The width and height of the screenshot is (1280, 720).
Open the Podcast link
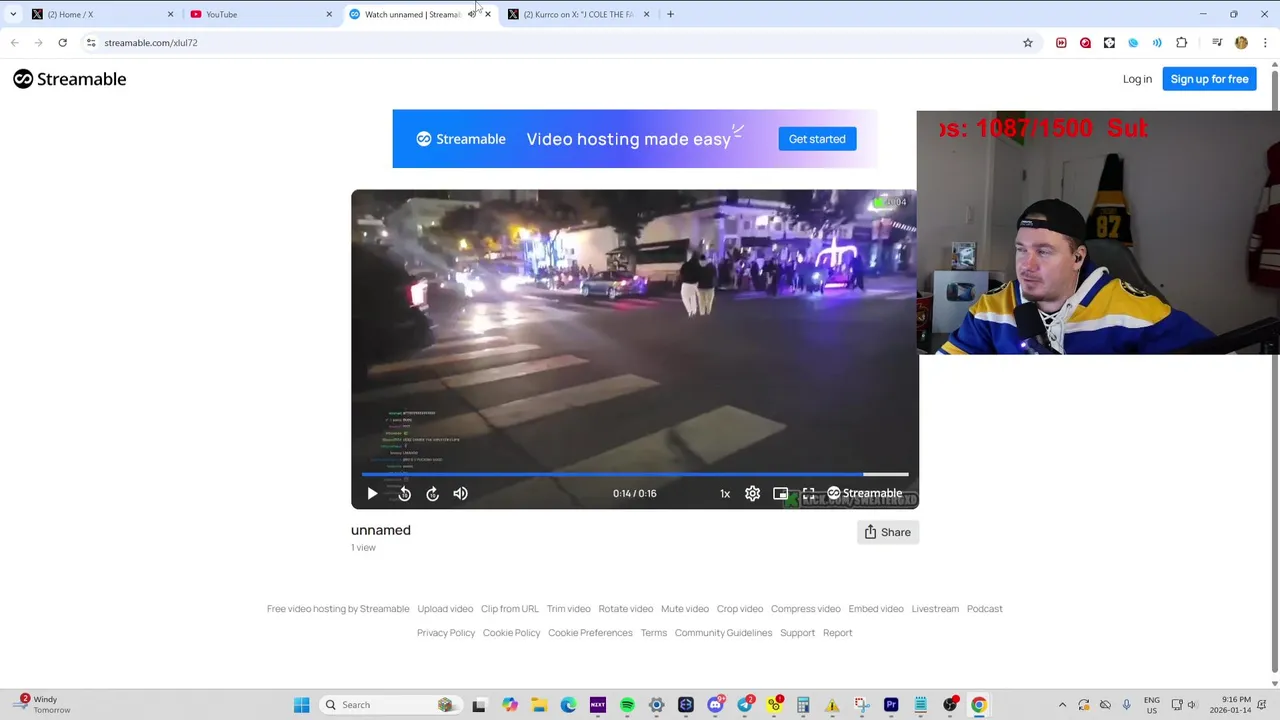(985, 609)
